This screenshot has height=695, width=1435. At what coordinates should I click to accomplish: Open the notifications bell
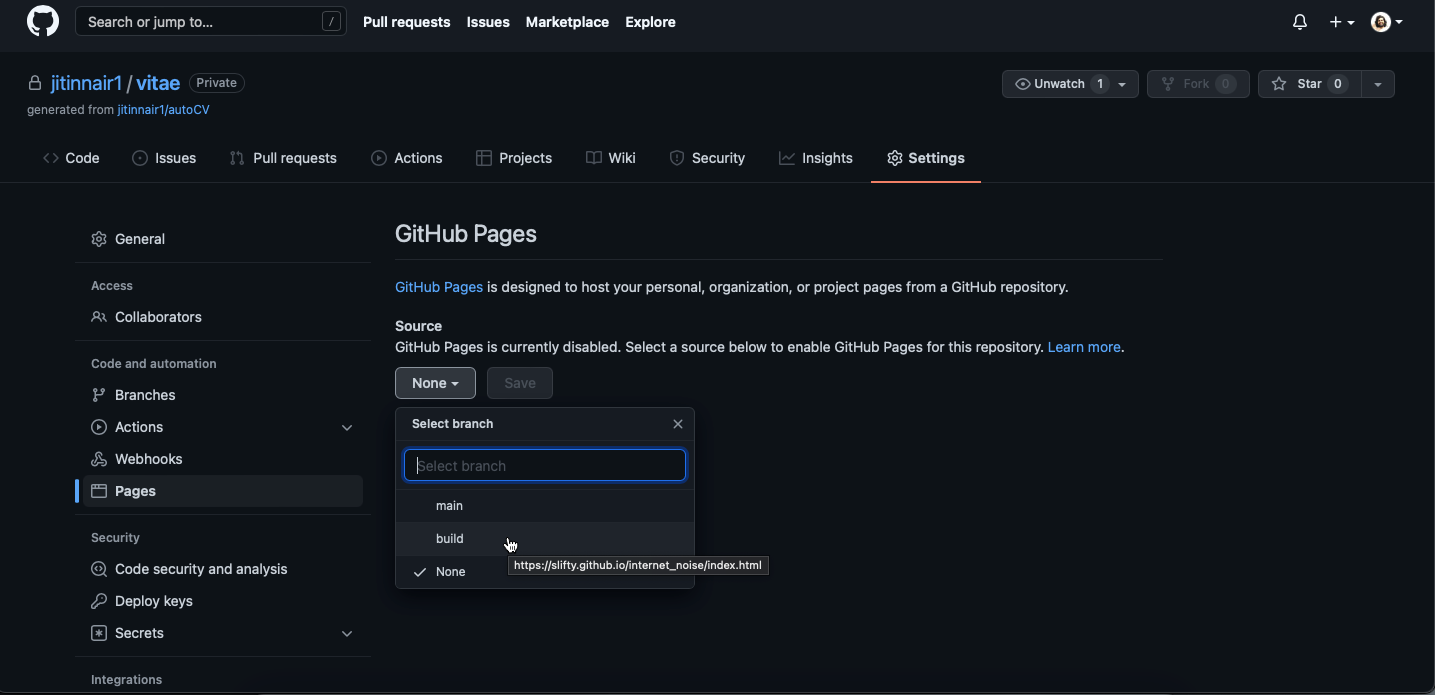coord(1300,22)
